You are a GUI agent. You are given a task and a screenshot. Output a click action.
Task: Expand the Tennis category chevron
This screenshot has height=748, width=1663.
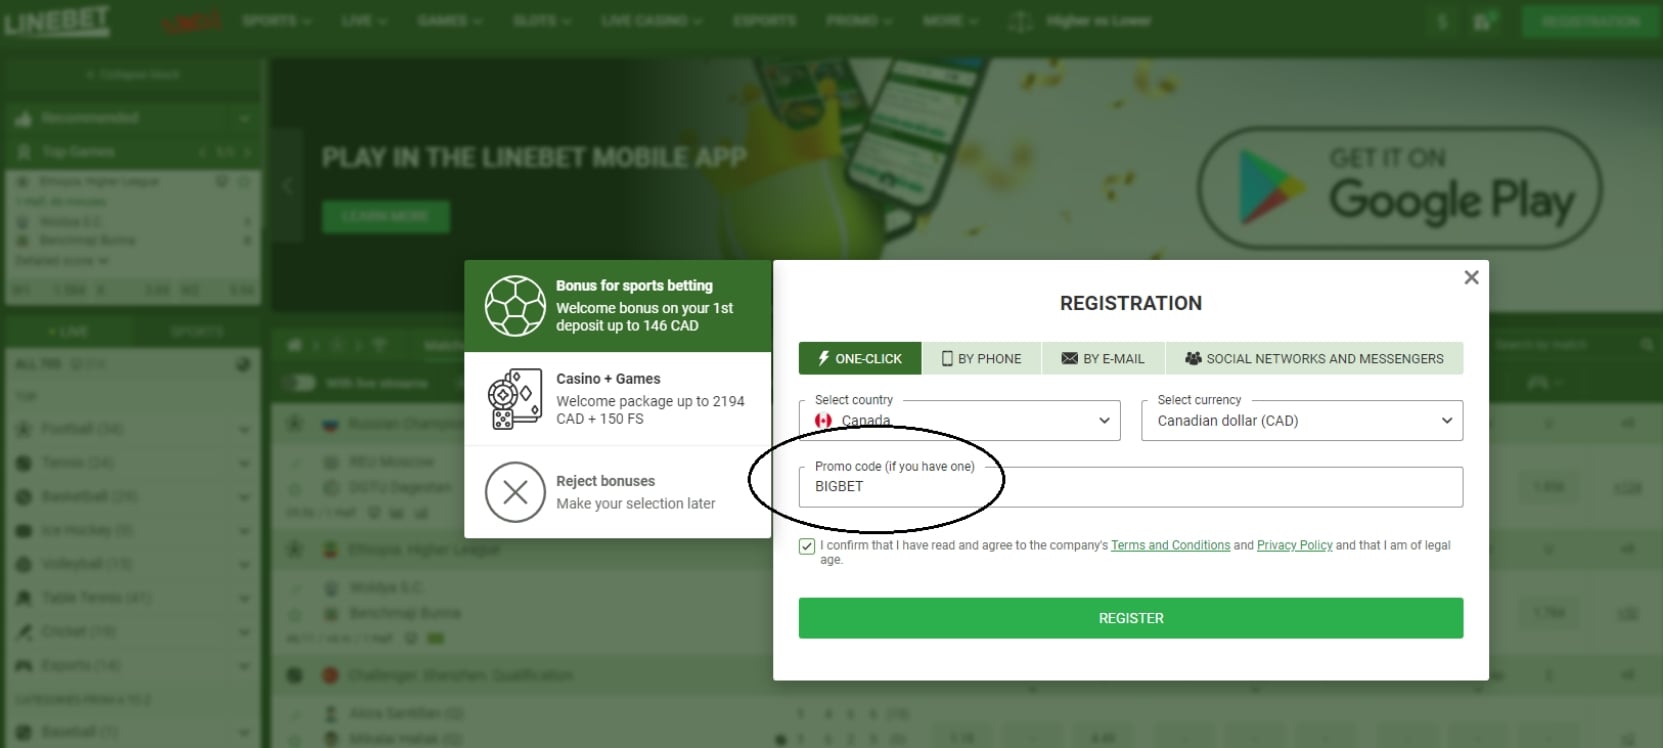click(244, 463)
